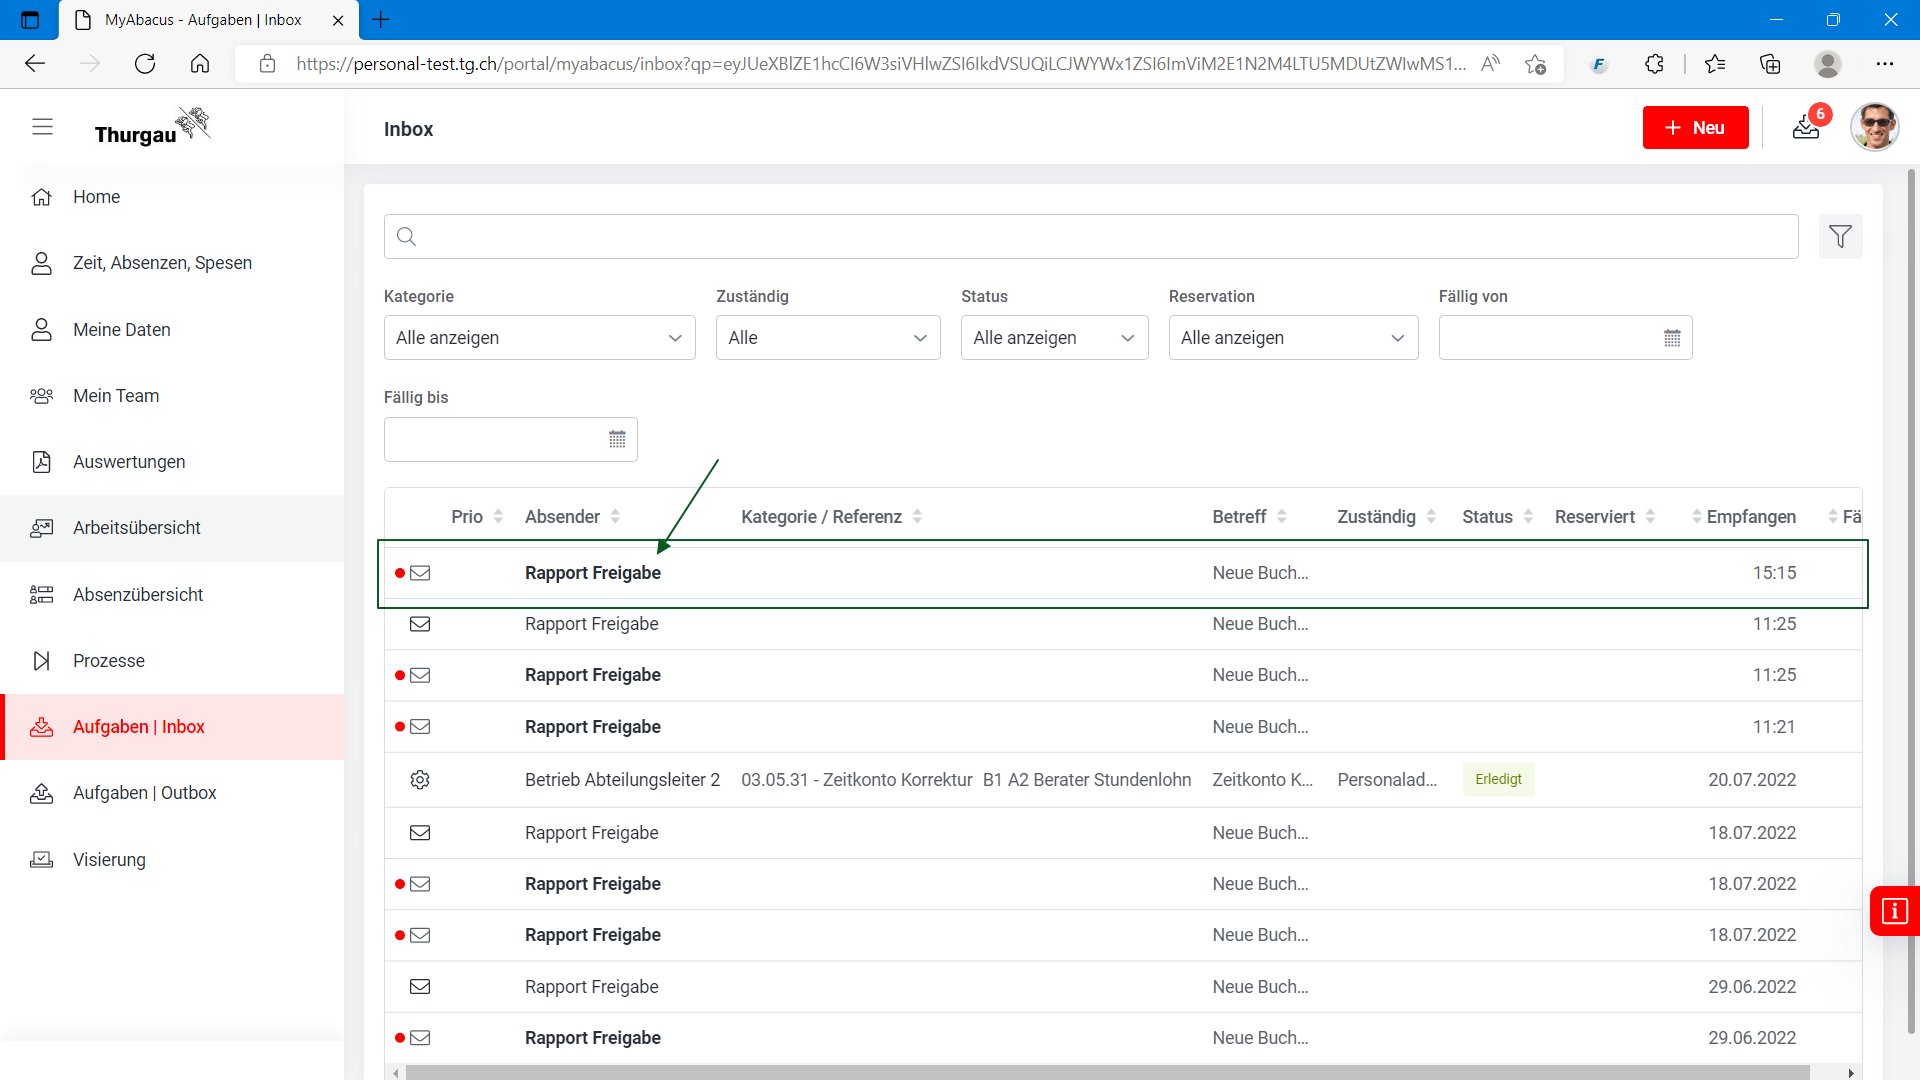The height and width of the screenshot is (1080, 1920).
Task: Go to Zeit, Absenzen, Spesen
Action: [x=162, y=263]
